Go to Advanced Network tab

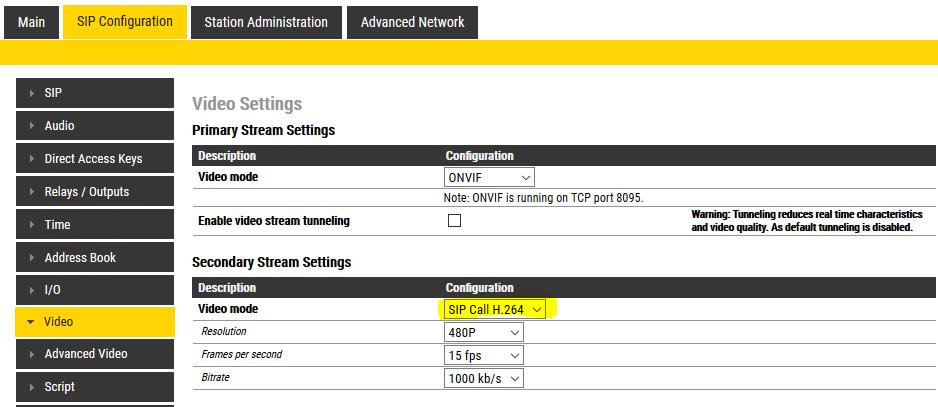point(412,22)
